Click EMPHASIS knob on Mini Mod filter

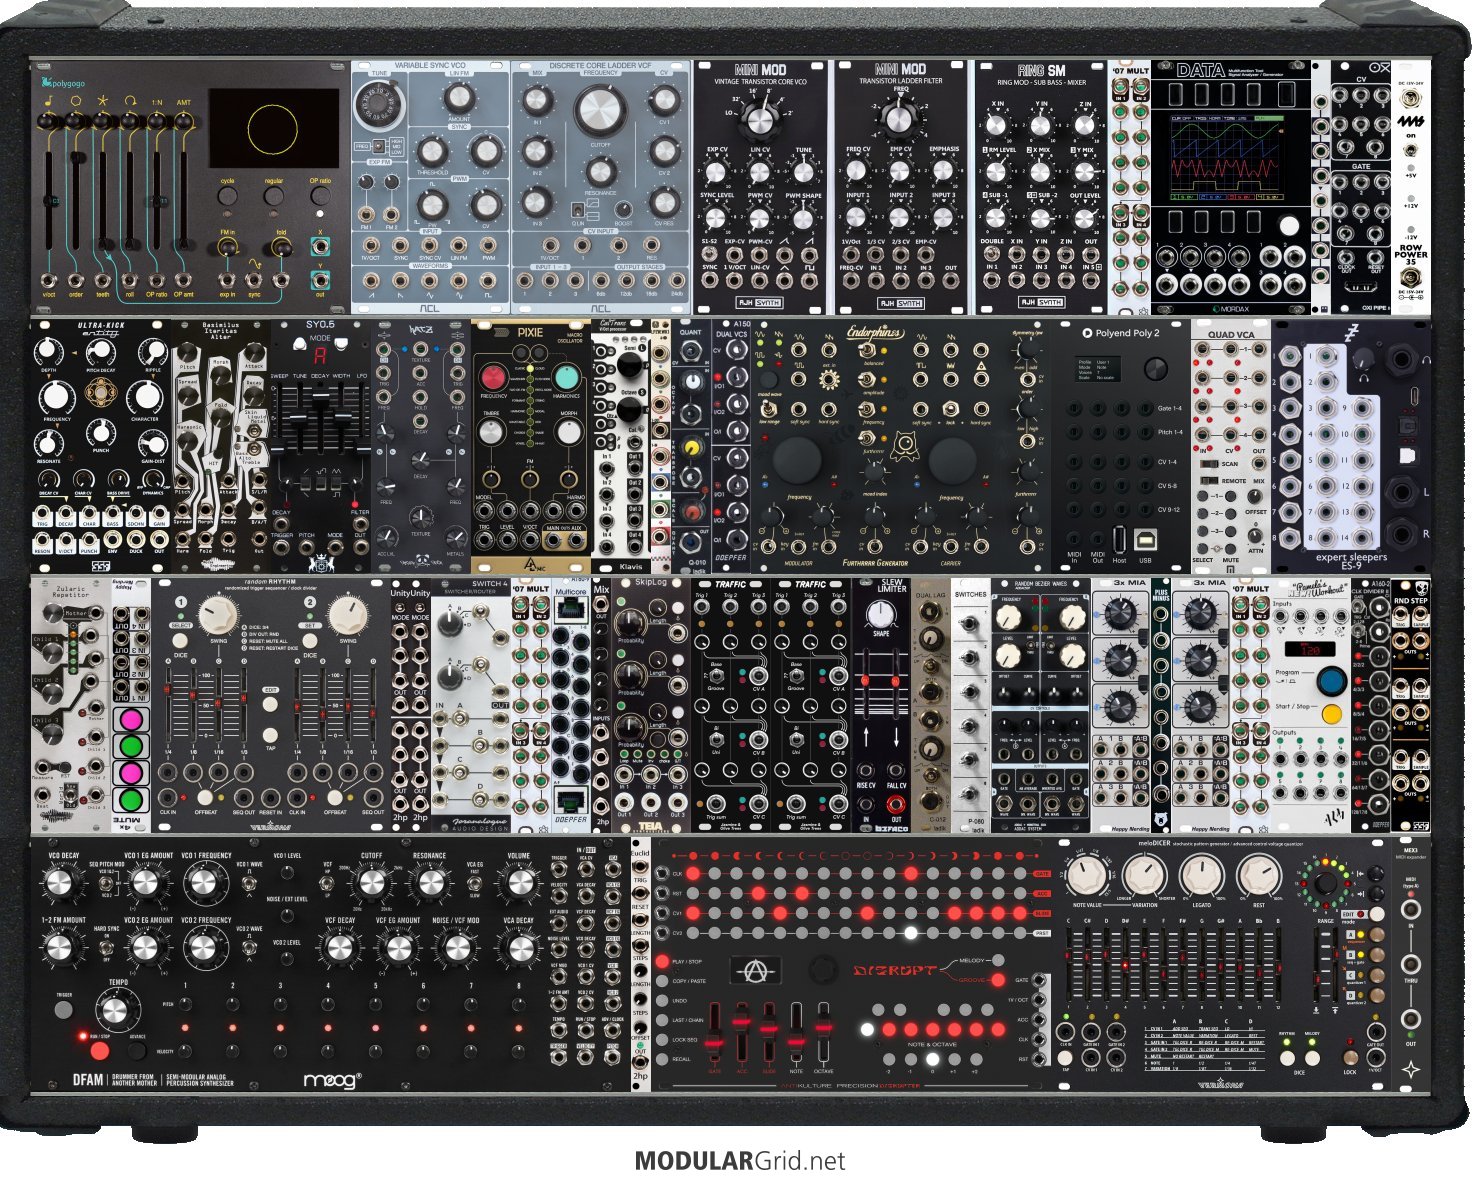[x=943, y=171]
